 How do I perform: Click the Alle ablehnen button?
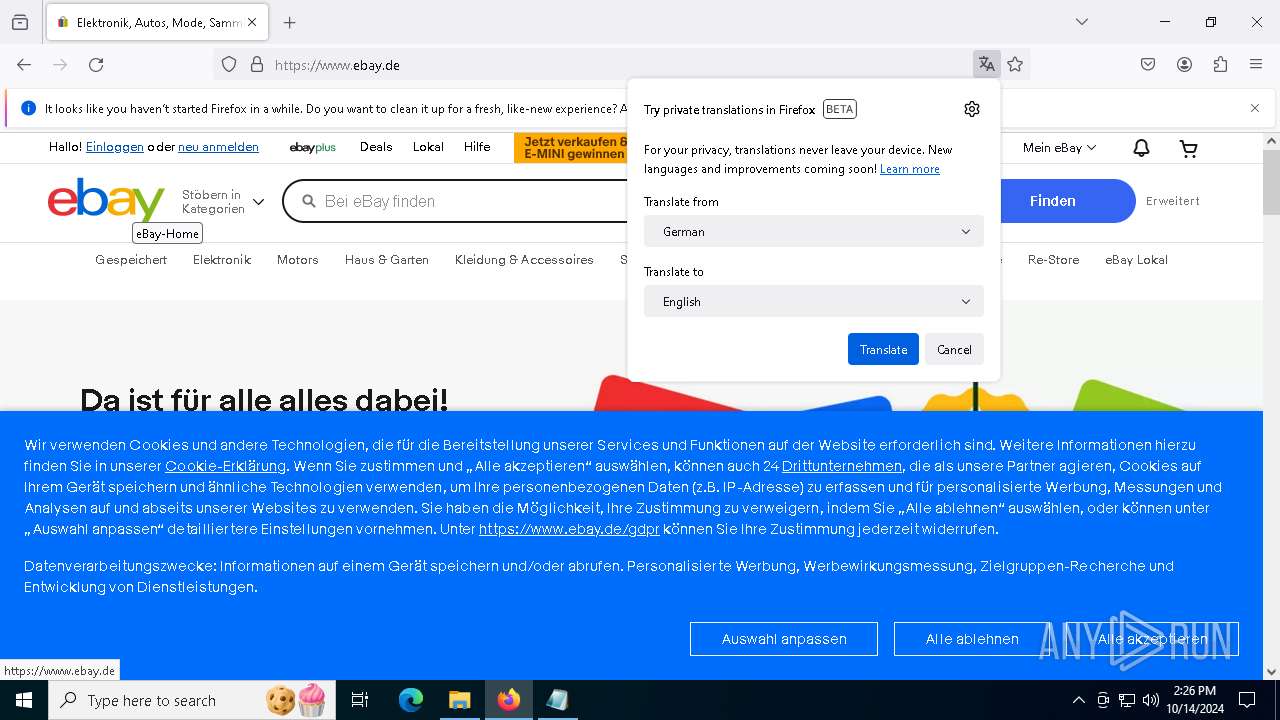[972, 639]
